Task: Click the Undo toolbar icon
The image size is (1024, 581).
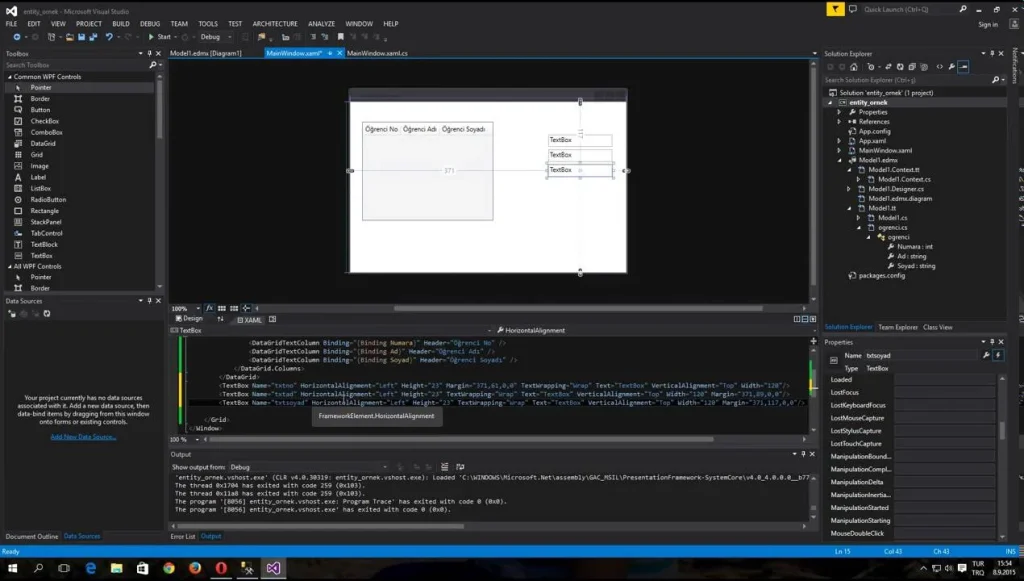Action: 109,37
